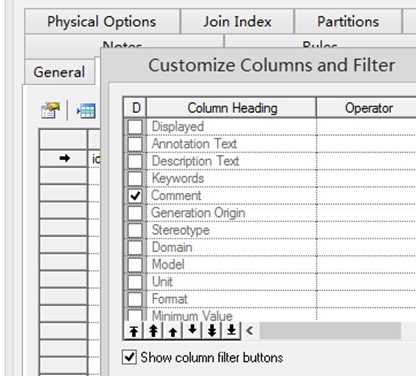Check the Domain column checkbox
416x376 pixels.
[135, 247]
